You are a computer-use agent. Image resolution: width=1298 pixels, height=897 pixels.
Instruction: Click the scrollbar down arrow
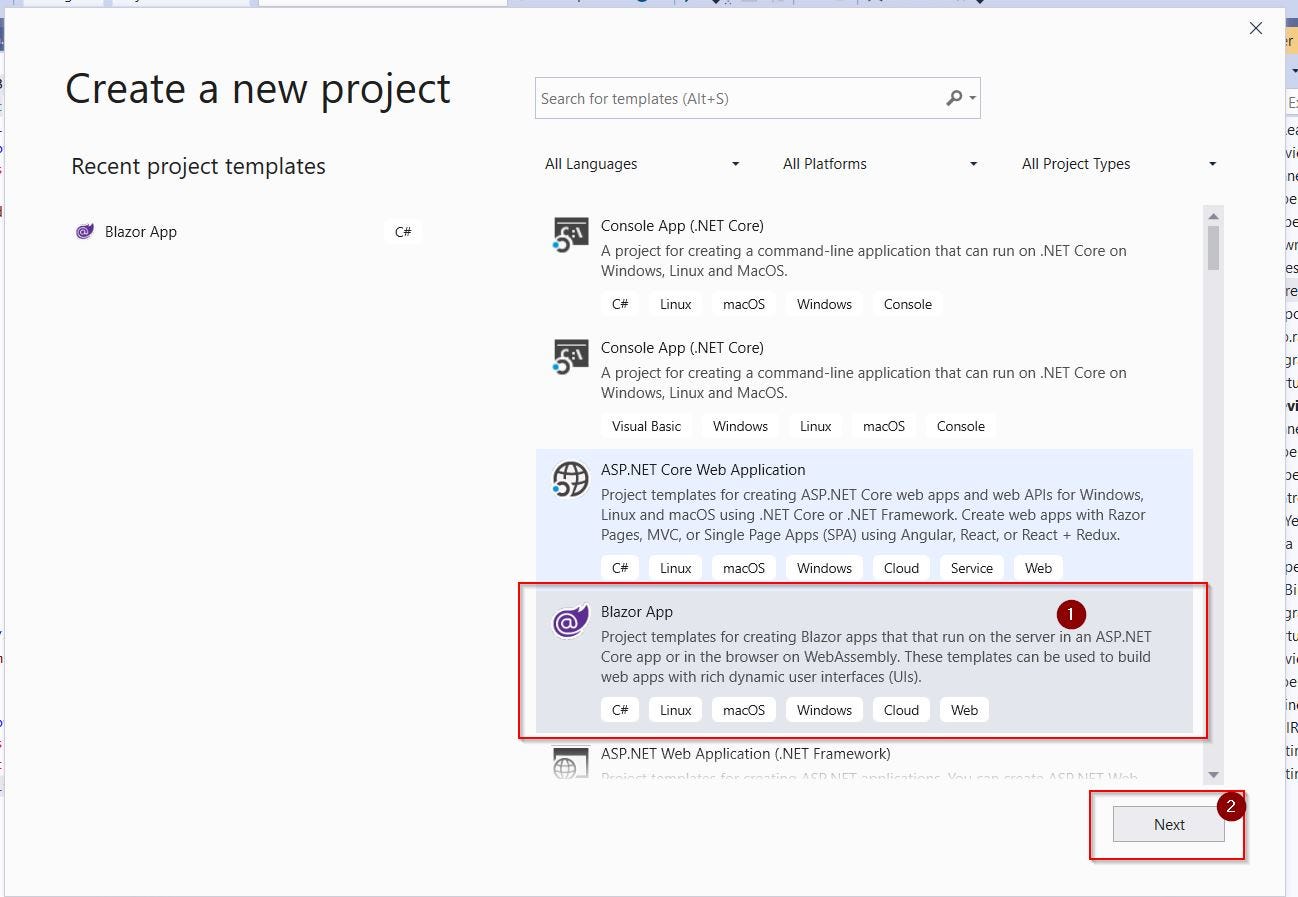pos(1213,772)
